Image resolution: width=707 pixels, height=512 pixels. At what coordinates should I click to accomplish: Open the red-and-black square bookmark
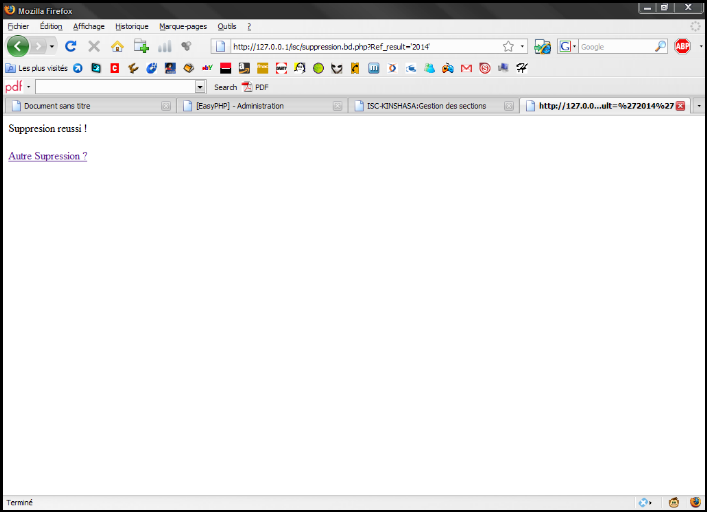pos(225,68)
